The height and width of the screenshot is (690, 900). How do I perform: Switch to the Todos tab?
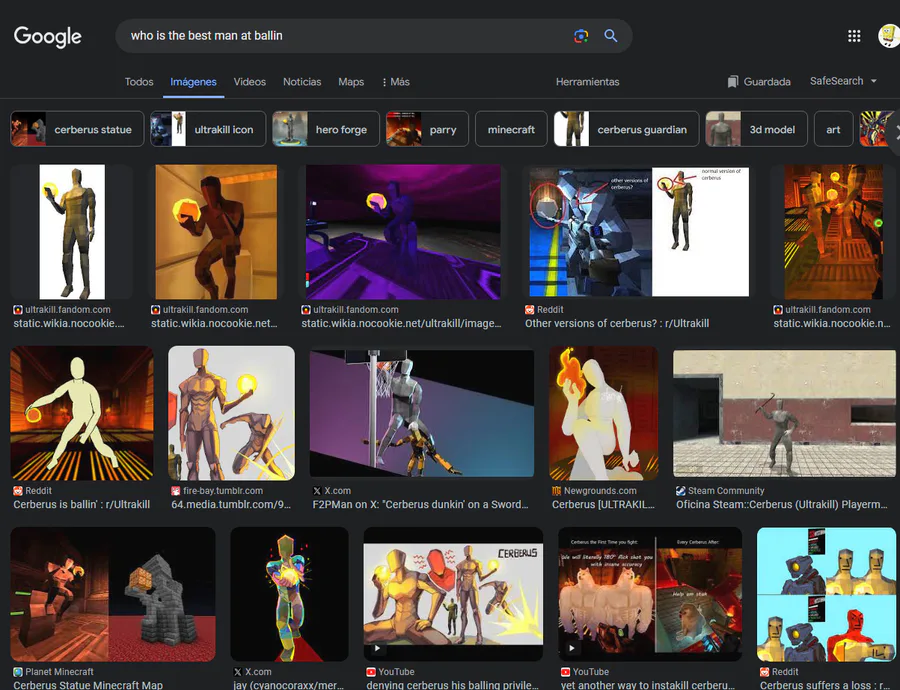pyautogui.click(x=139, y=82)
